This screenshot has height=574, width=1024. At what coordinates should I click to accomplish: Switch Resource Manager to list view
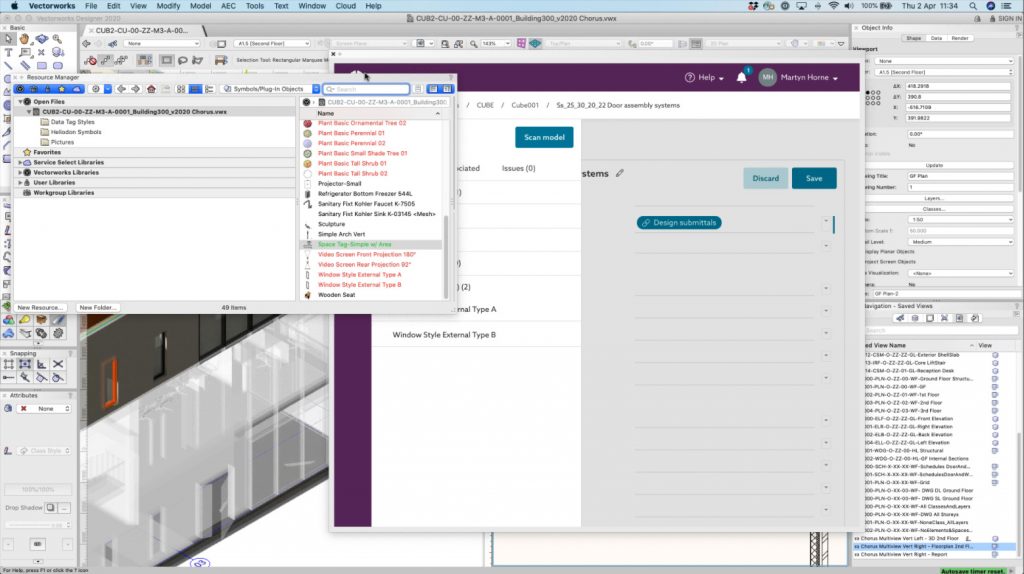click(x=195, y=89)
